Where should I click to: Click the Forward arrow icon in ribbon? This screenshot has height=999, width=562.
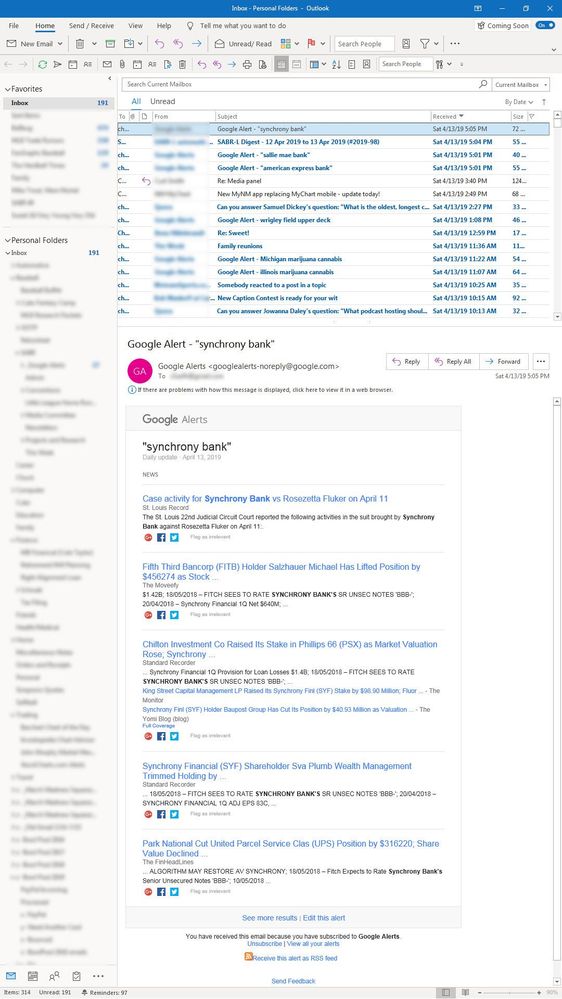196,44
